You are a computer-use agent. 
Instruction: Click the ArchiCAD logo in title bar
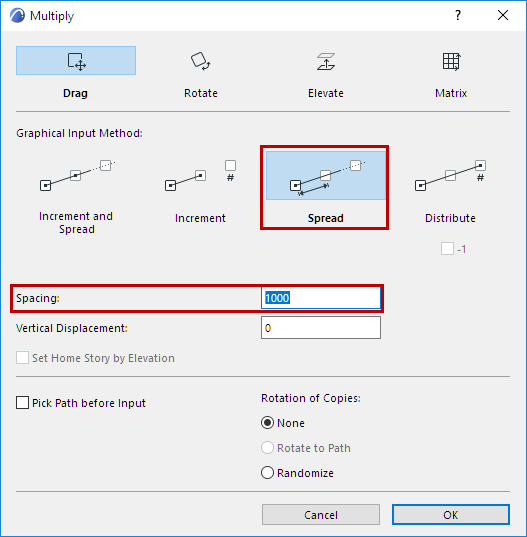point(17,15)
